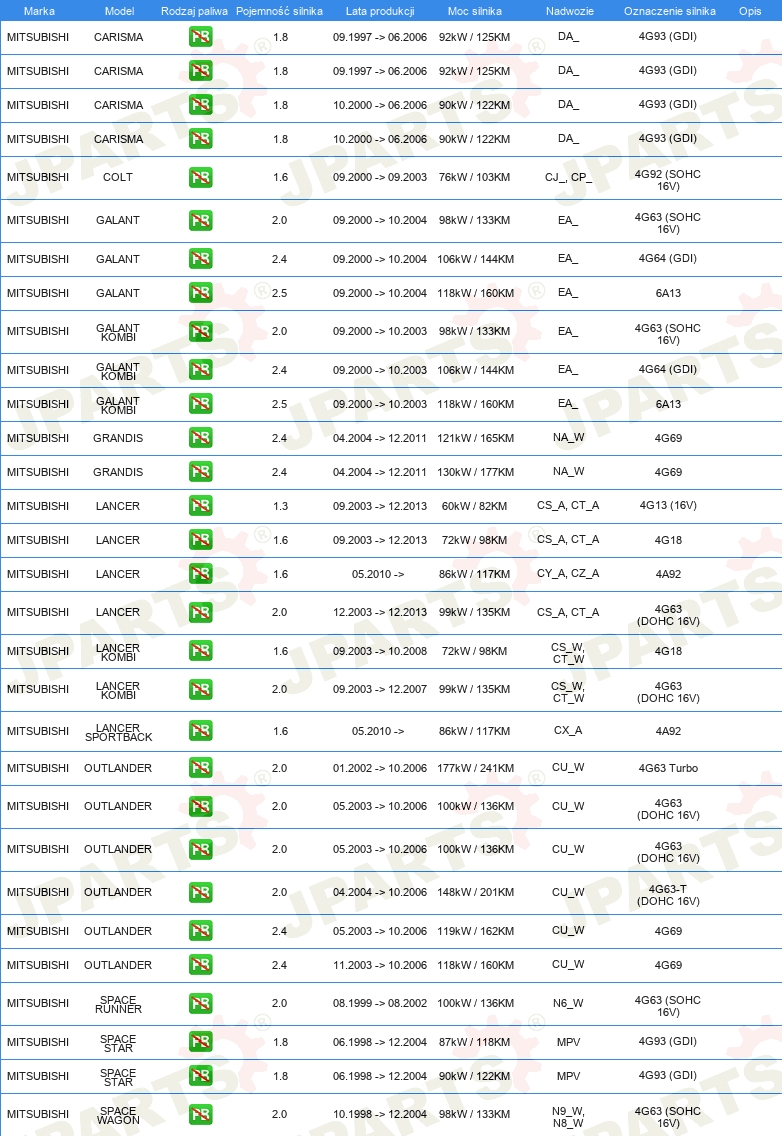Click production years 08.1999 -> 08.2002
This screenshot has height=1136, width=782.
[380, 1003]
